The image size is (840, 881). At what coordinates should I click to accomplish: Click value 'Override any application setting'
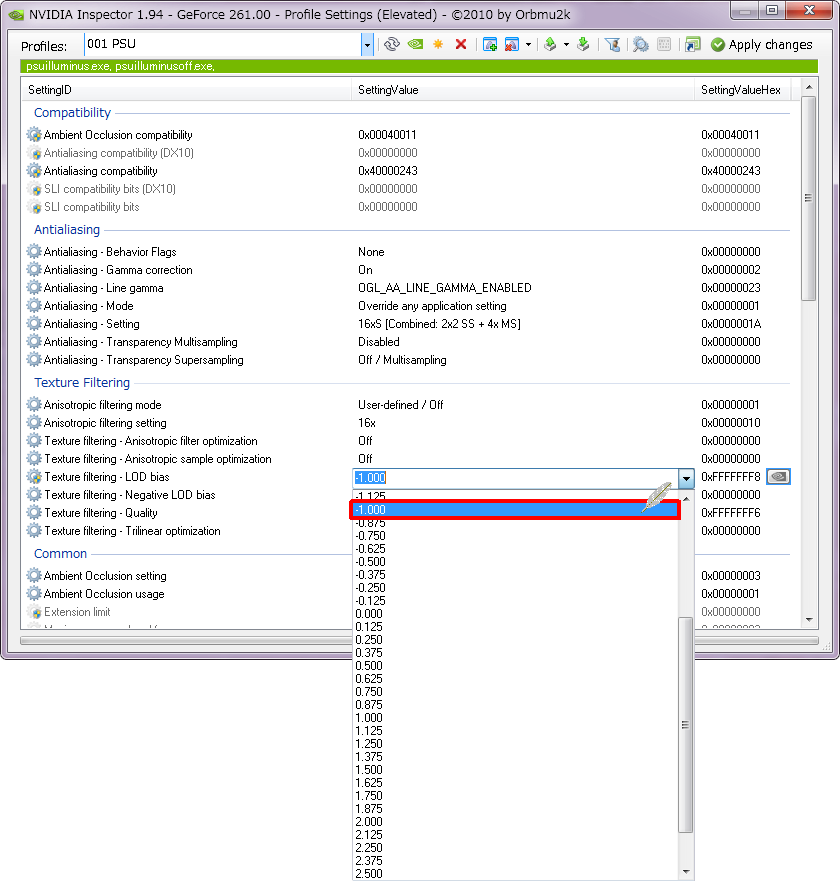[x=432, y=306]
